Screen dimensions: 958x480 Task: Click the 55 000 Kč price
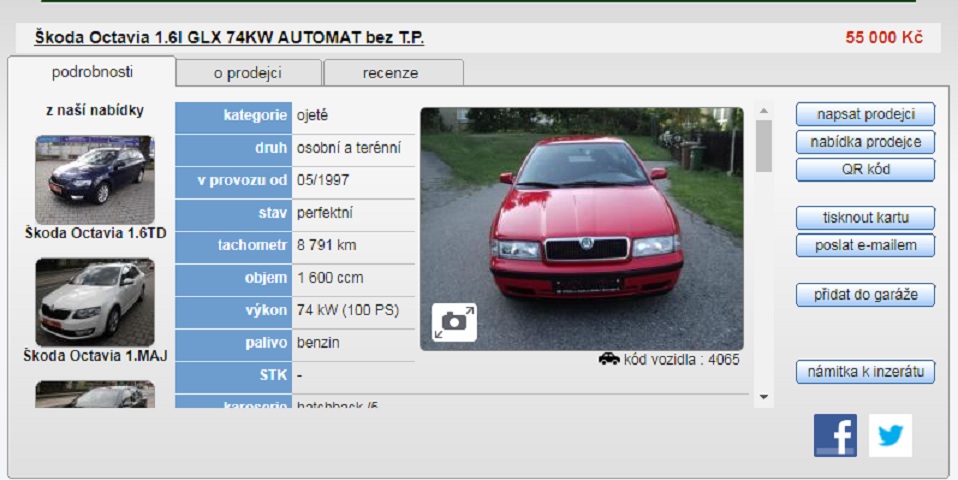tap(884, 37)
